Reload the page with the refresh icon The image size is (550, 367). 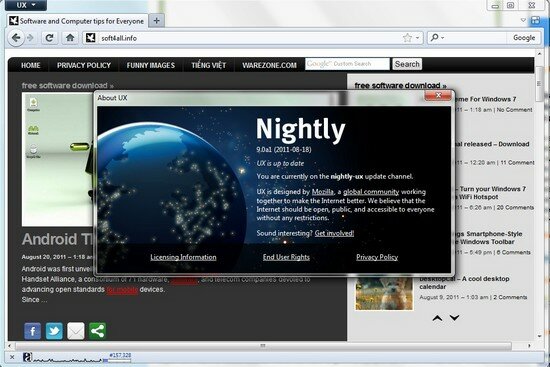(x=49, y=38)
